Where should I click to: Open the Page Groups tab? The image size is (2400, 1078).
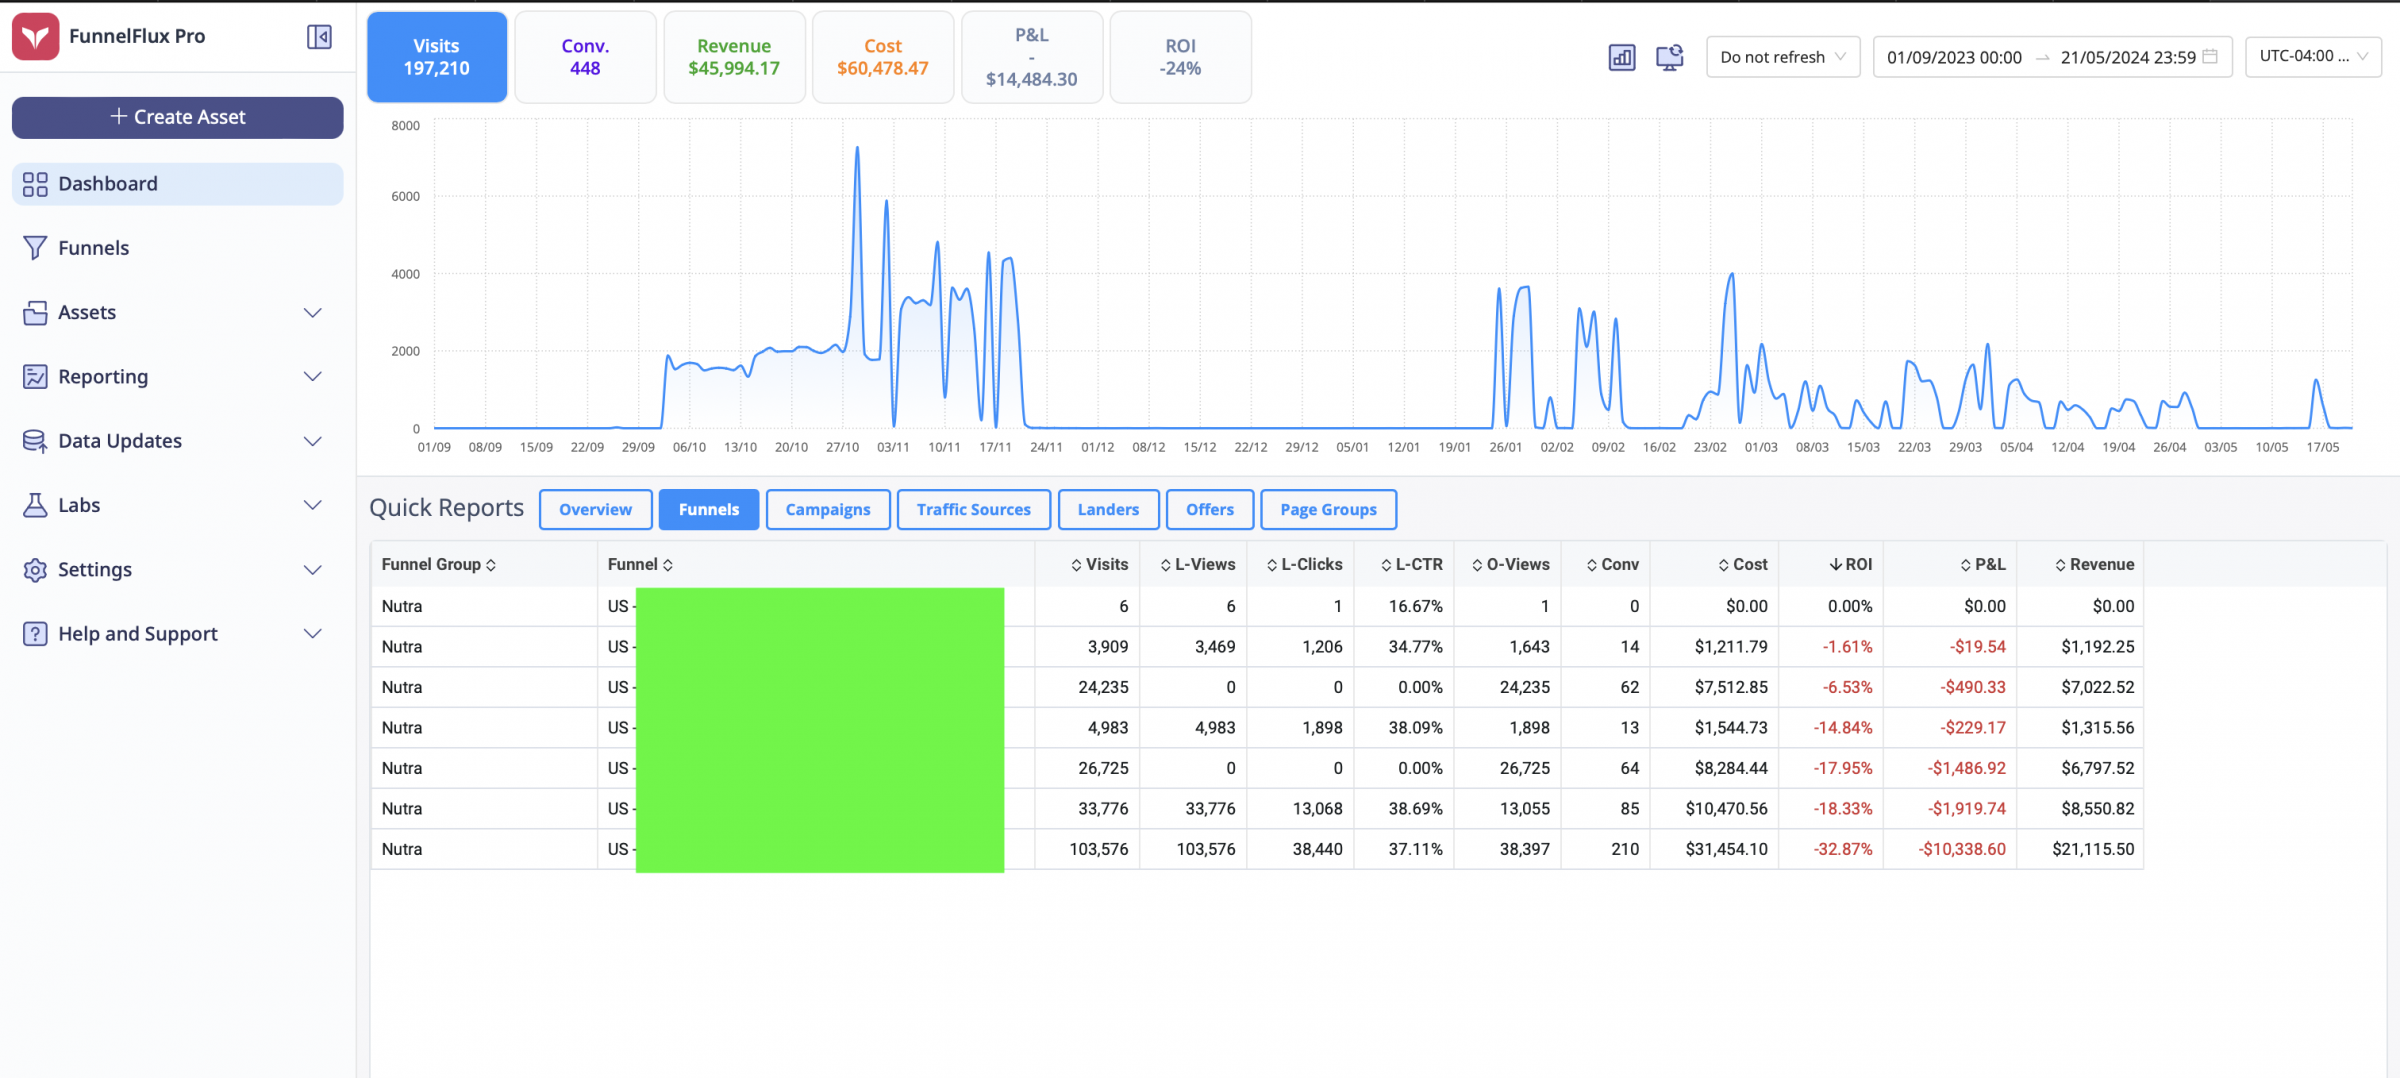pos(1329,510)
